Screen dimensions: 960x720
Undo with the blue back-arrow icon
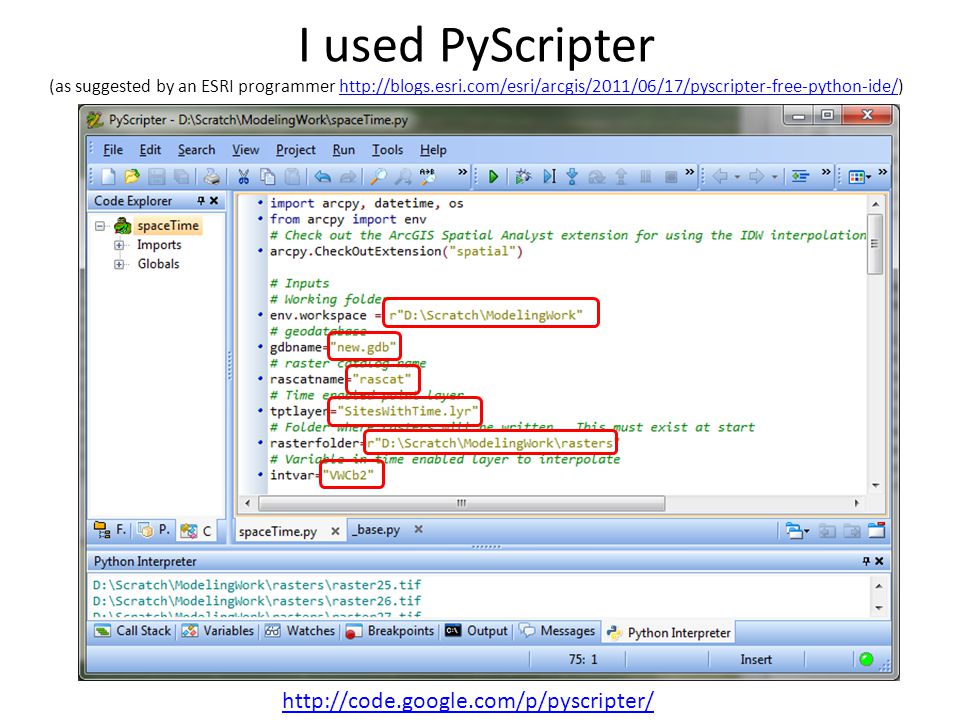[323, 176]
